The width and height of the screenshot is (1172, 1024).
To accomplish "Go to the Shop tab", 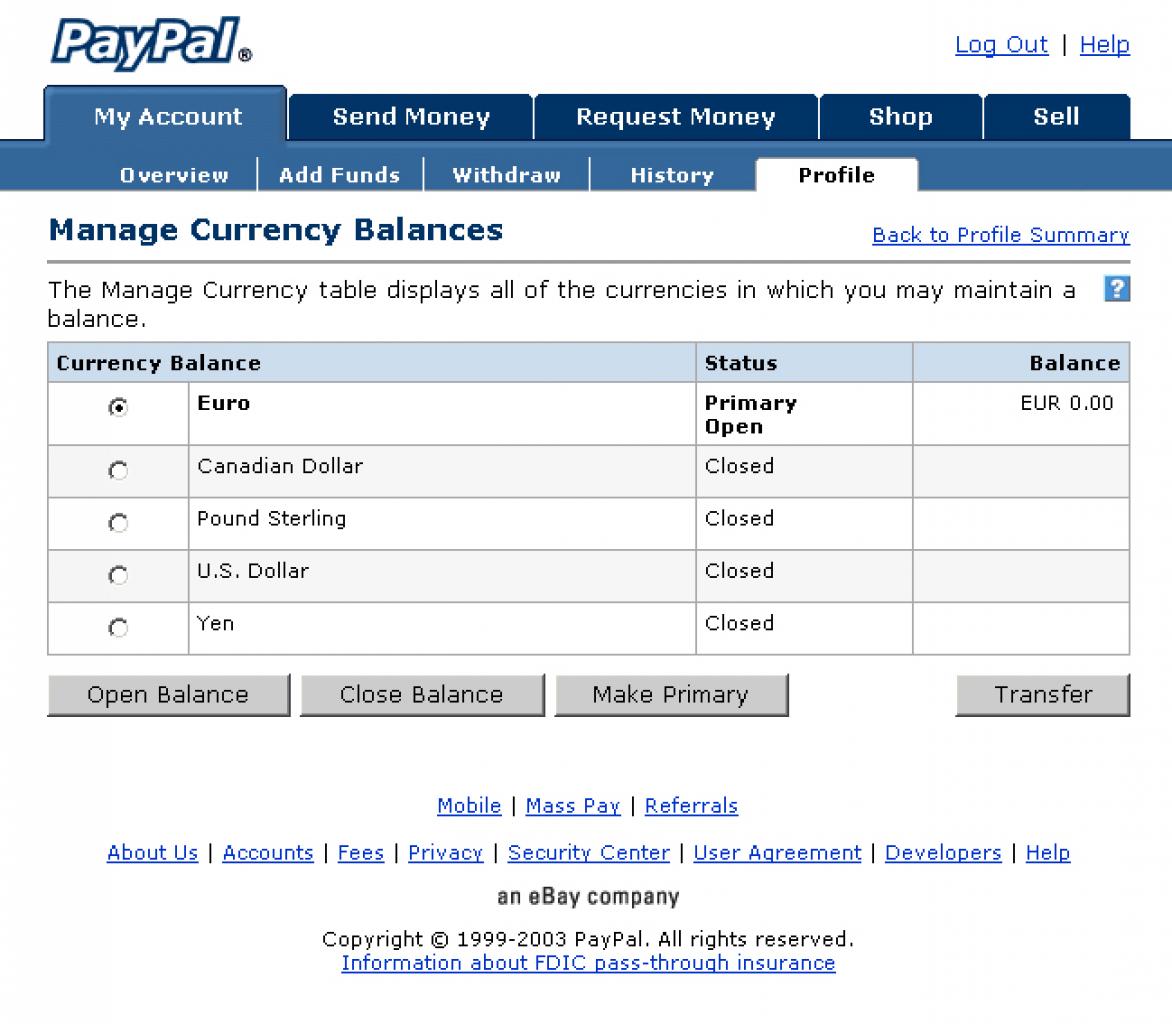I will tap(901, 117).
